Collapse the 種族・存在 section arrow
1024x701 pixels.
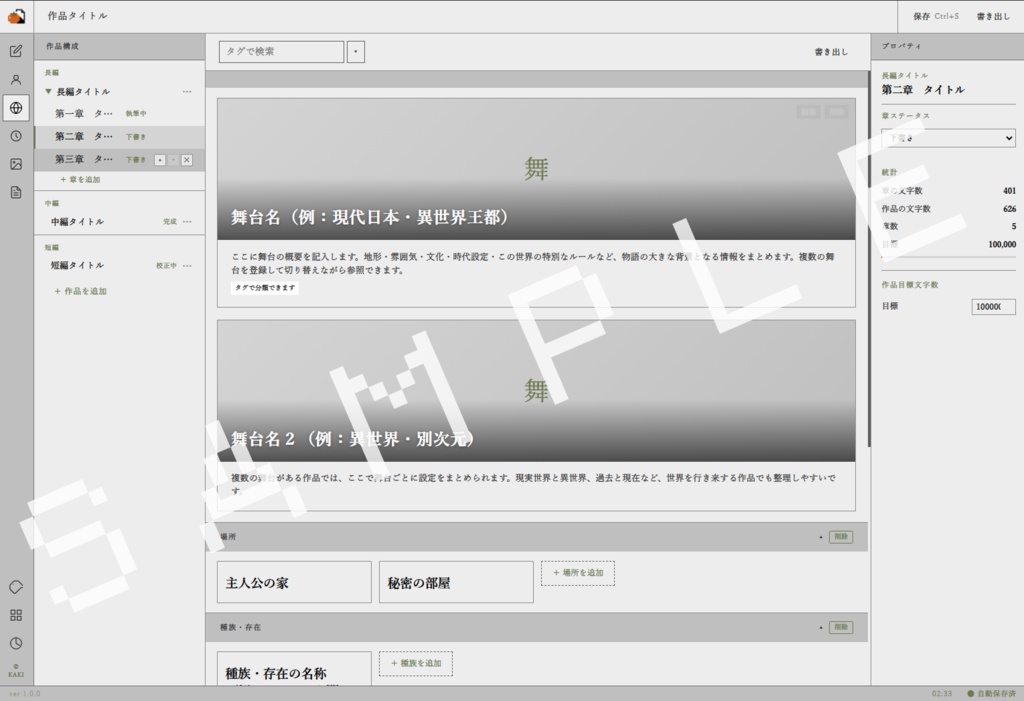coord(821,627)
